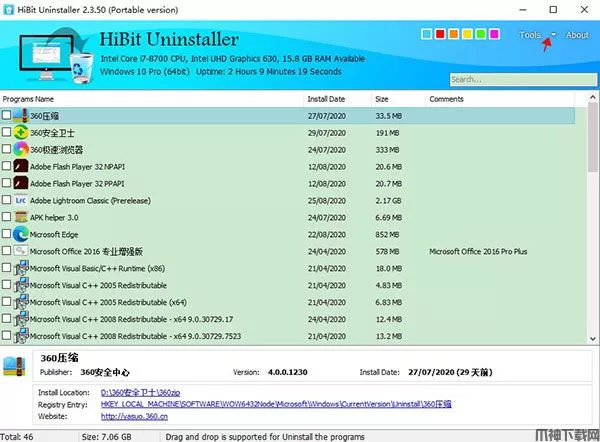Viewport: 600px width, 442px height.
Task: Open the HKEY_LOCAL_MACHINE registry entry link
Action: coord(276,404)
